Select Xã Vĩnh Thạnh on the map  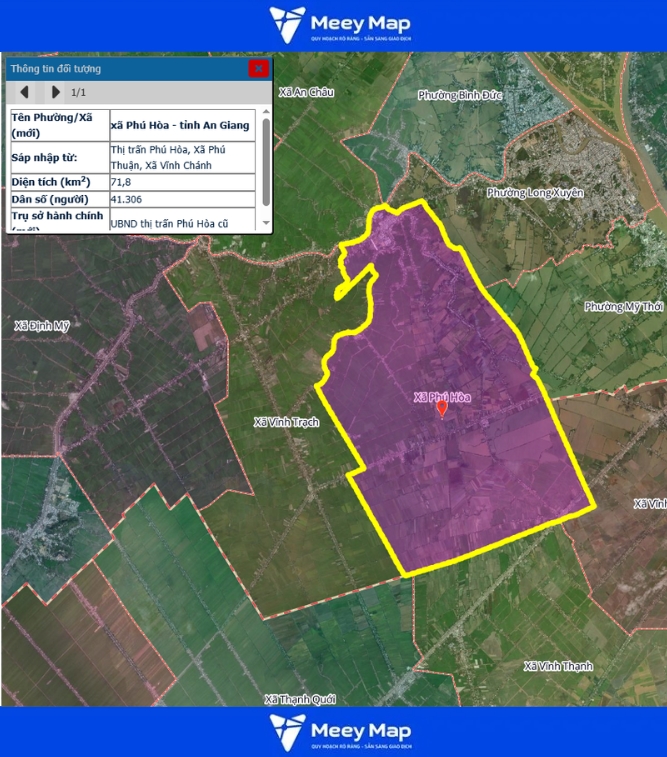558,666
